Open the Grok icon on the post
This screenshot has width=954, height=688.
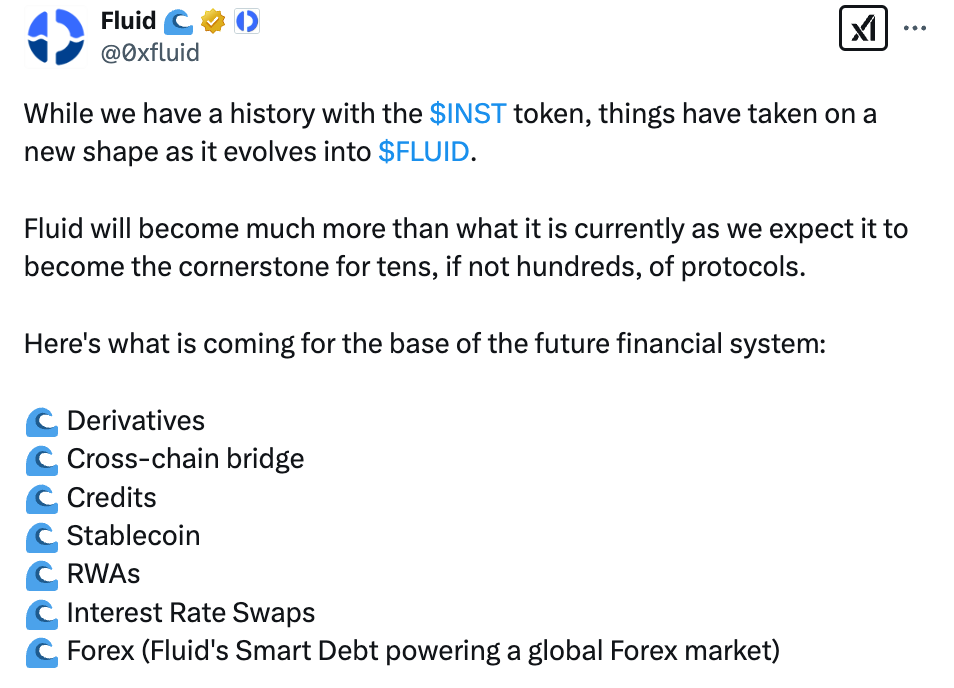(863, 30)
